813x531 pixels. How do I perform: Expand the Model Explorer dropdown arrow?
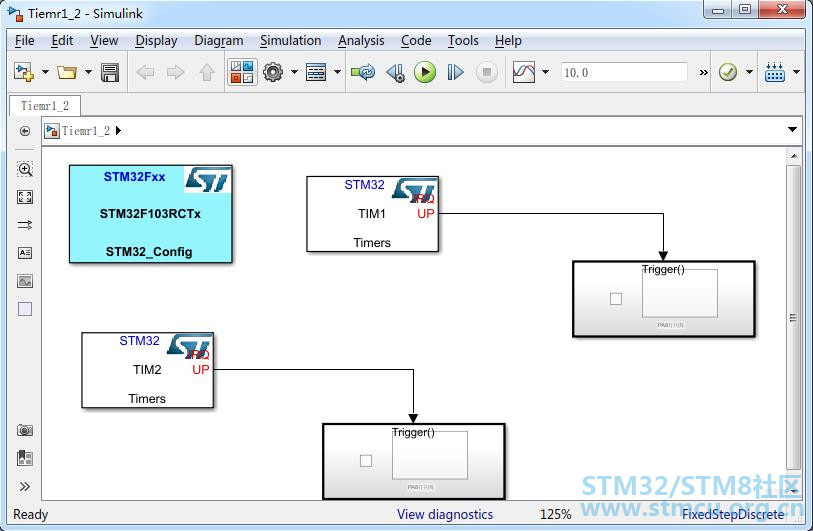[x=337, y=72]
